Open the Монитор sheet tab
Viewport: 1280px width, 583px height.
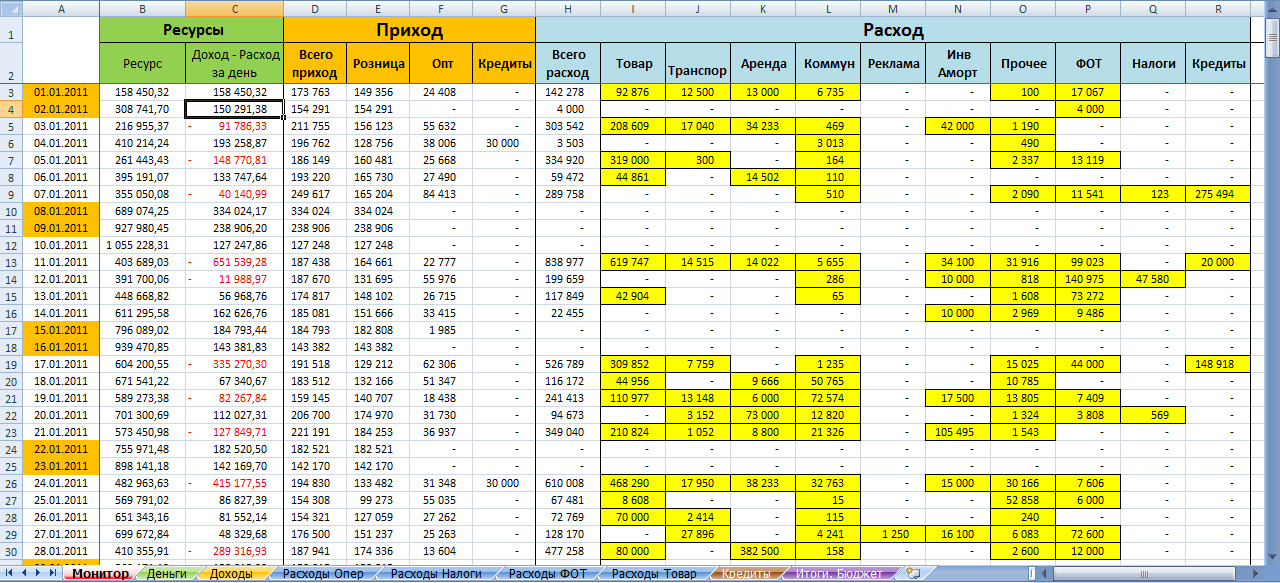coord(100,574)
